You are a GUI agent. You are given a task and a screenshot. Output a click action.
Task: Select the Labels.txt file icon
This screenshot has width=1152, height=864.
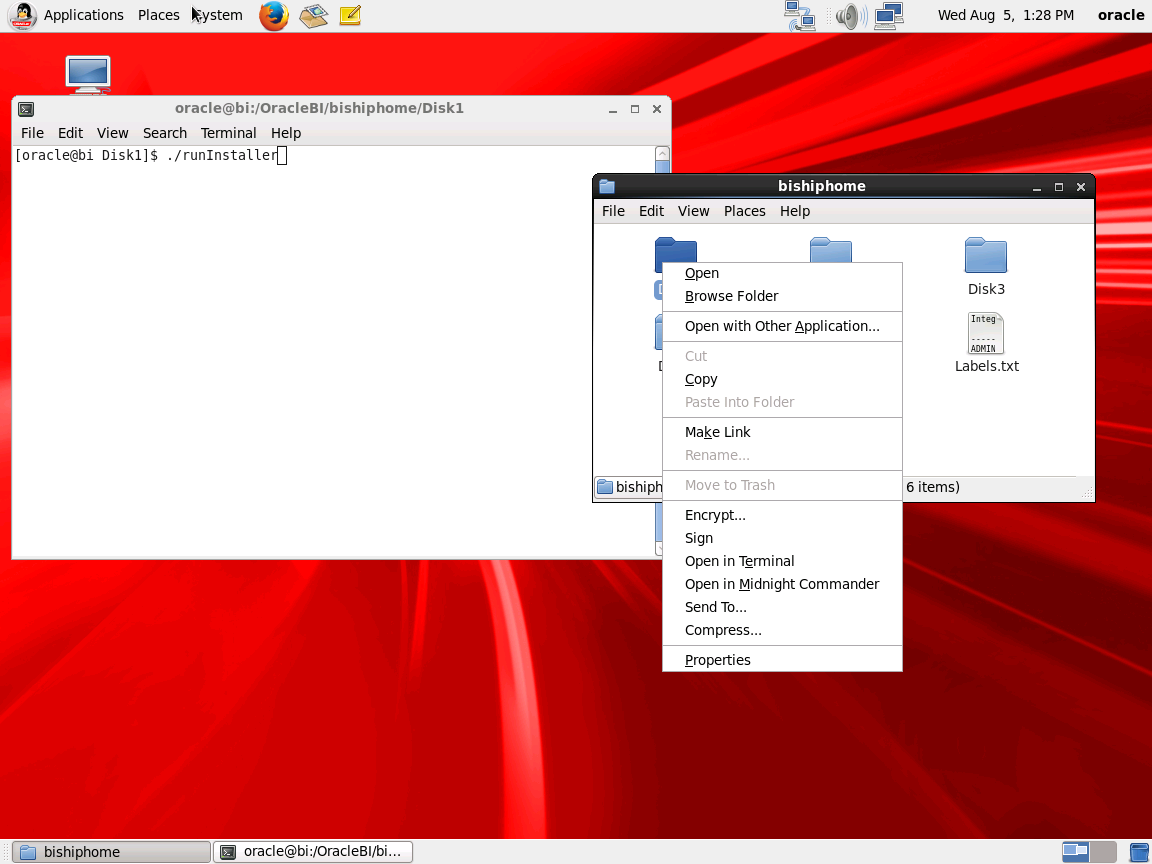(986, 333)
